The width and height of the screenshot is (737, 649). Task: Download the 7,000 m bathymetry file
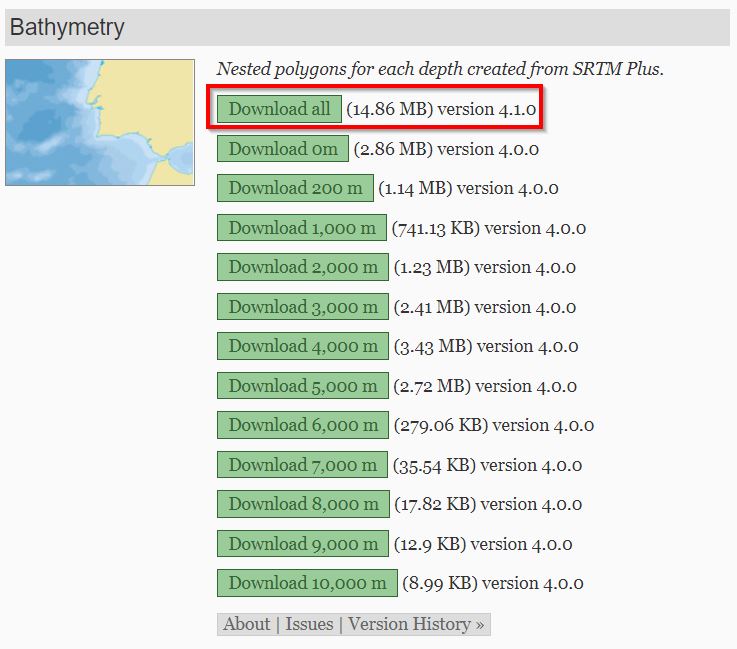coord(303,465)
